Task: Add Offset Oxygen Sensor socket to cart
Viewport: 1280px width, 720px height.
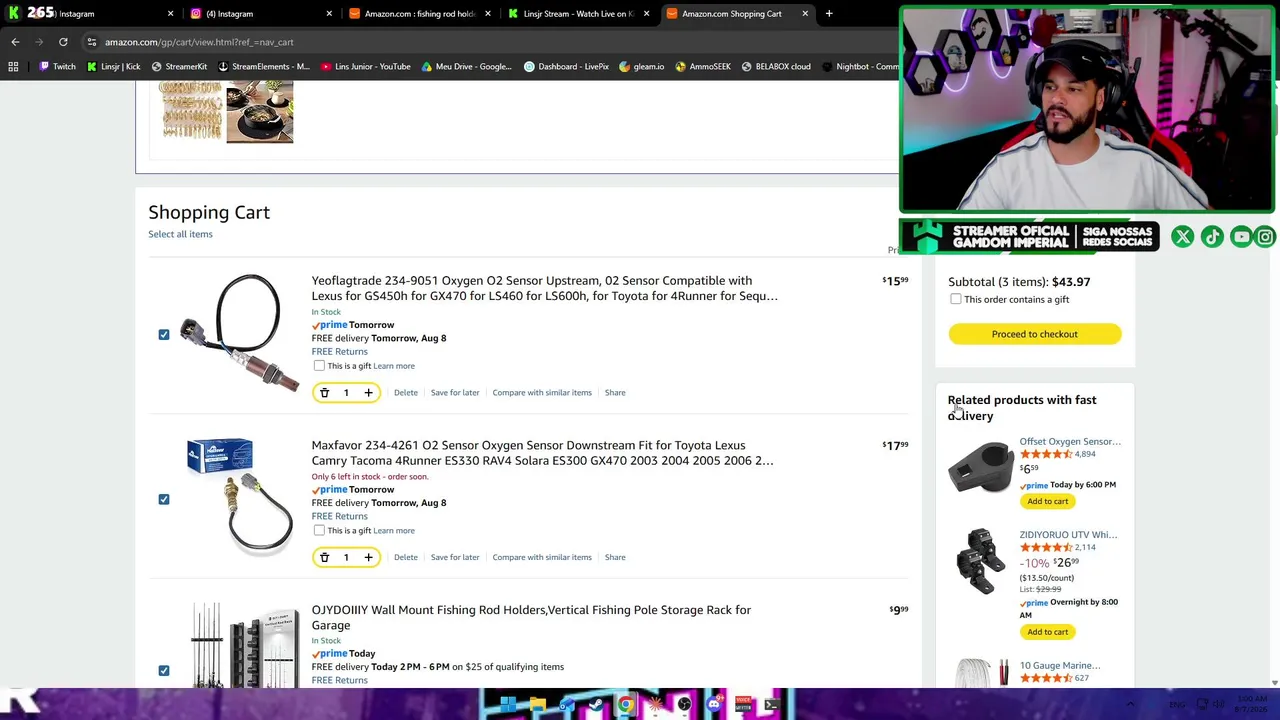Action: point(1048,502)
